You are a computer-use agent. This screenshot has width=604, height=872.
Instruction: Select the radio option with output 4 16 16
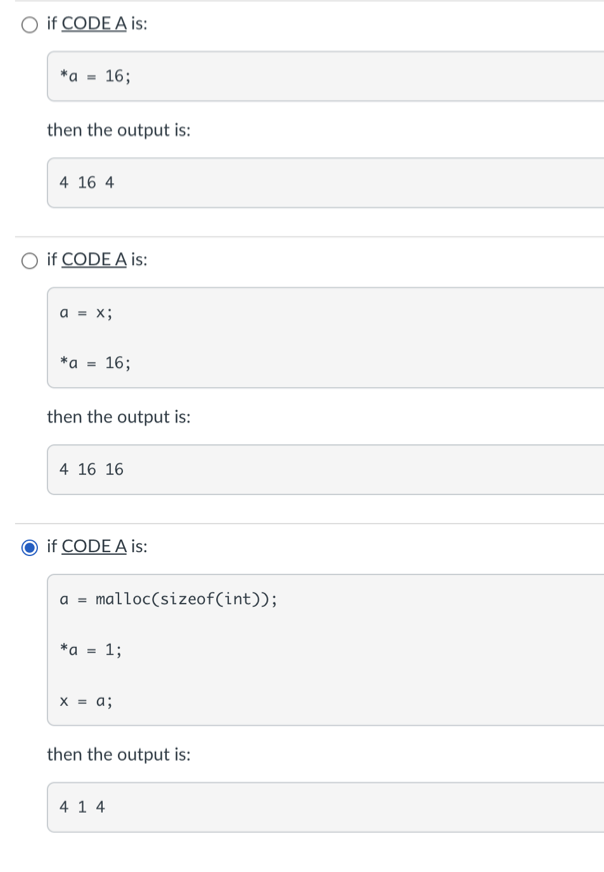click(31, 260)
